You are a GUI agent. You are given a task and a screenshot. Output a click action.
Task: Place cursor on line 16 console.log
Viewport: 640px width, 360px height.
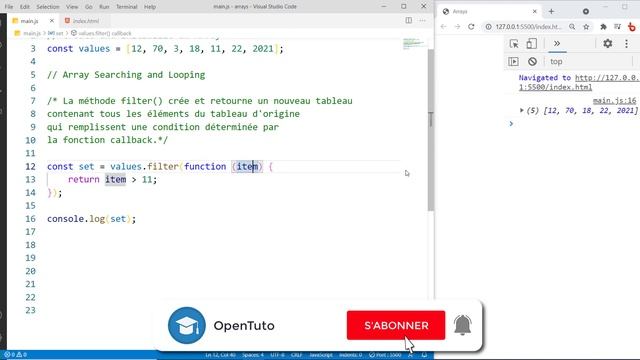91,219
